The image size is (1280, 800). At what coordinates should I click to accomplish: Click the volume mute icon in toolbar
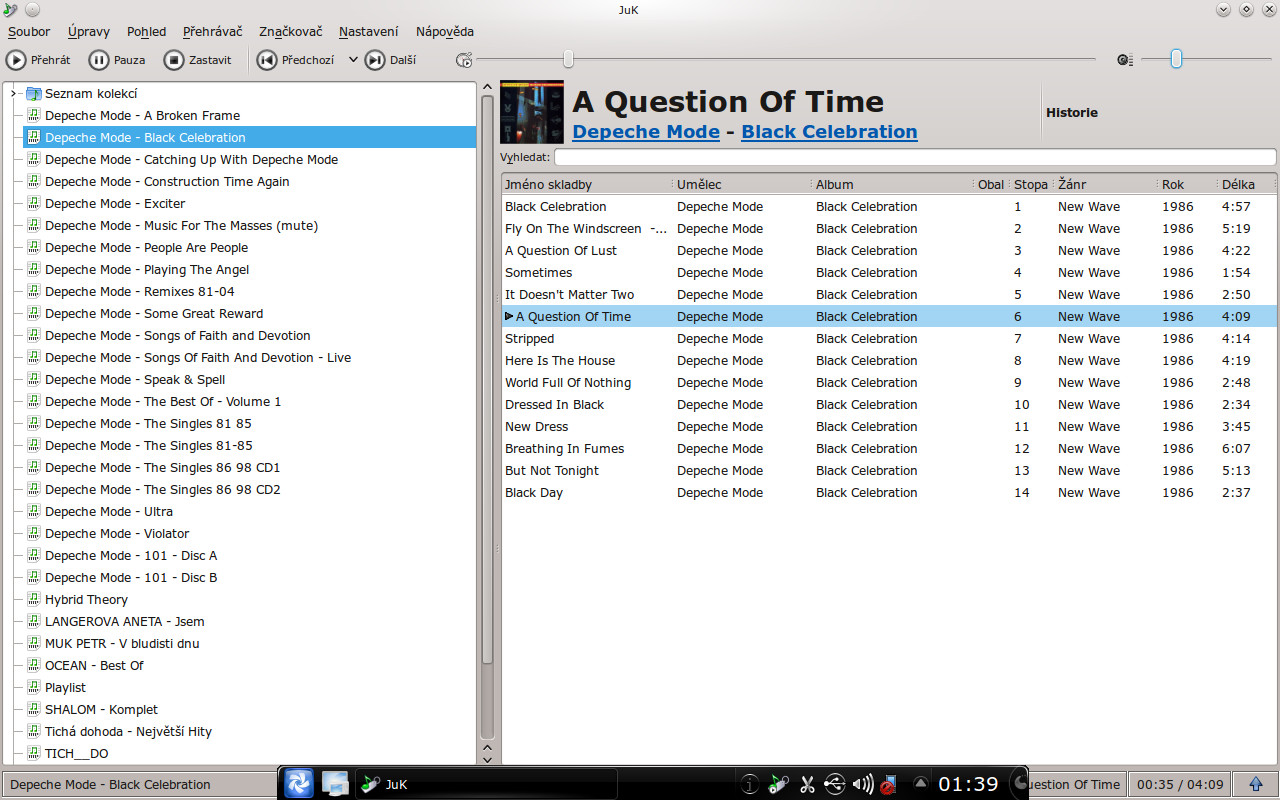click(x=1125, y=60)
